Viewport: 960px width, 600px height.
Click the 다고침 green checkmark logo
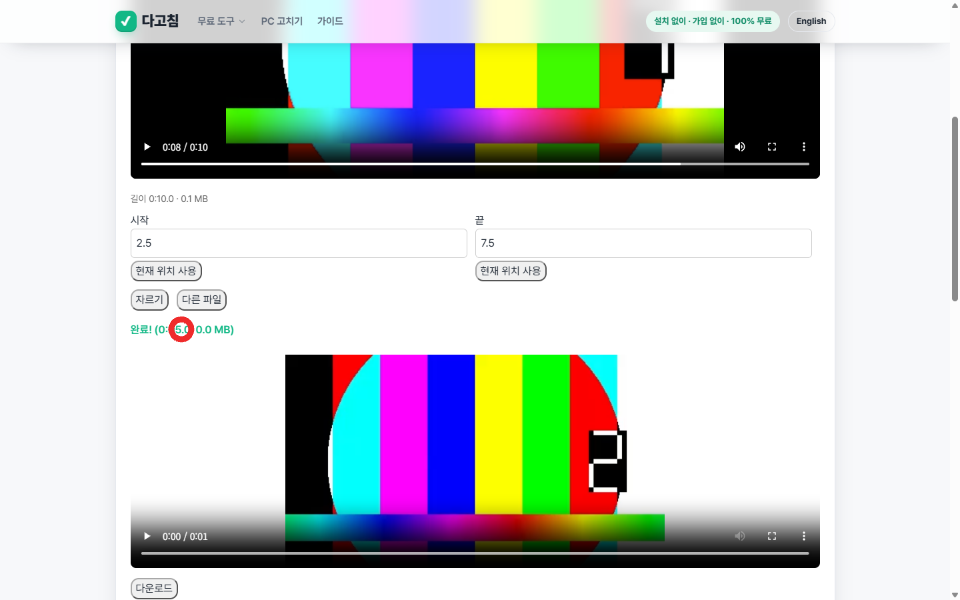pos(126,21)
